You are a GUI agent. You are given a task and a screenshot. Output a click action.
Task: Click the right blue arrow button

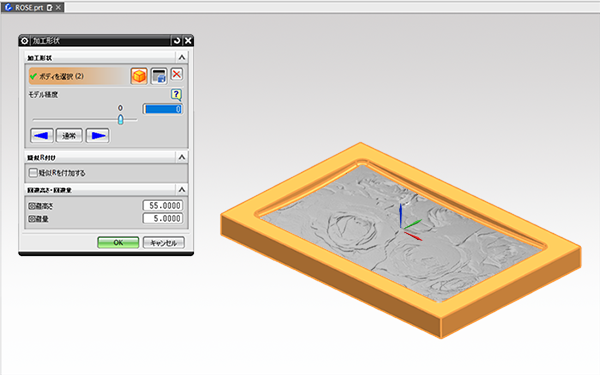click(98, 135)
